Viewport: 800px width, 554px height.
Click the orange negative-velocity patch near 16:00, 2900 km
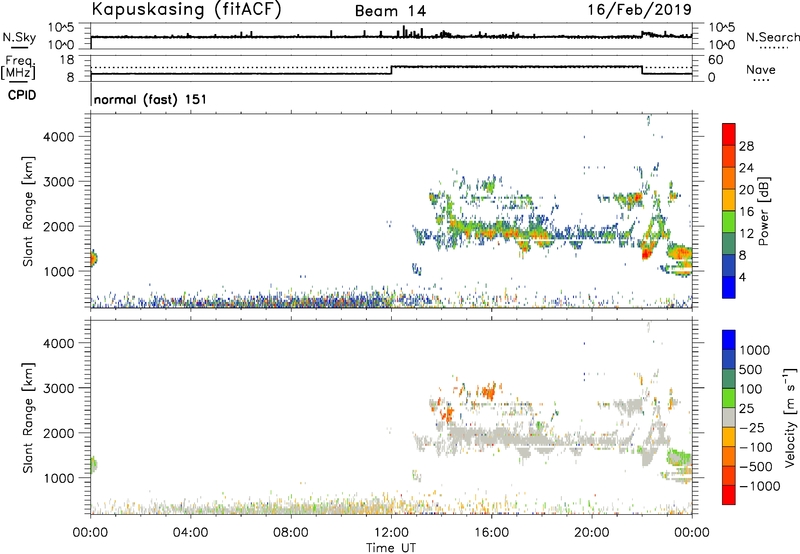(x=488, y=393)
